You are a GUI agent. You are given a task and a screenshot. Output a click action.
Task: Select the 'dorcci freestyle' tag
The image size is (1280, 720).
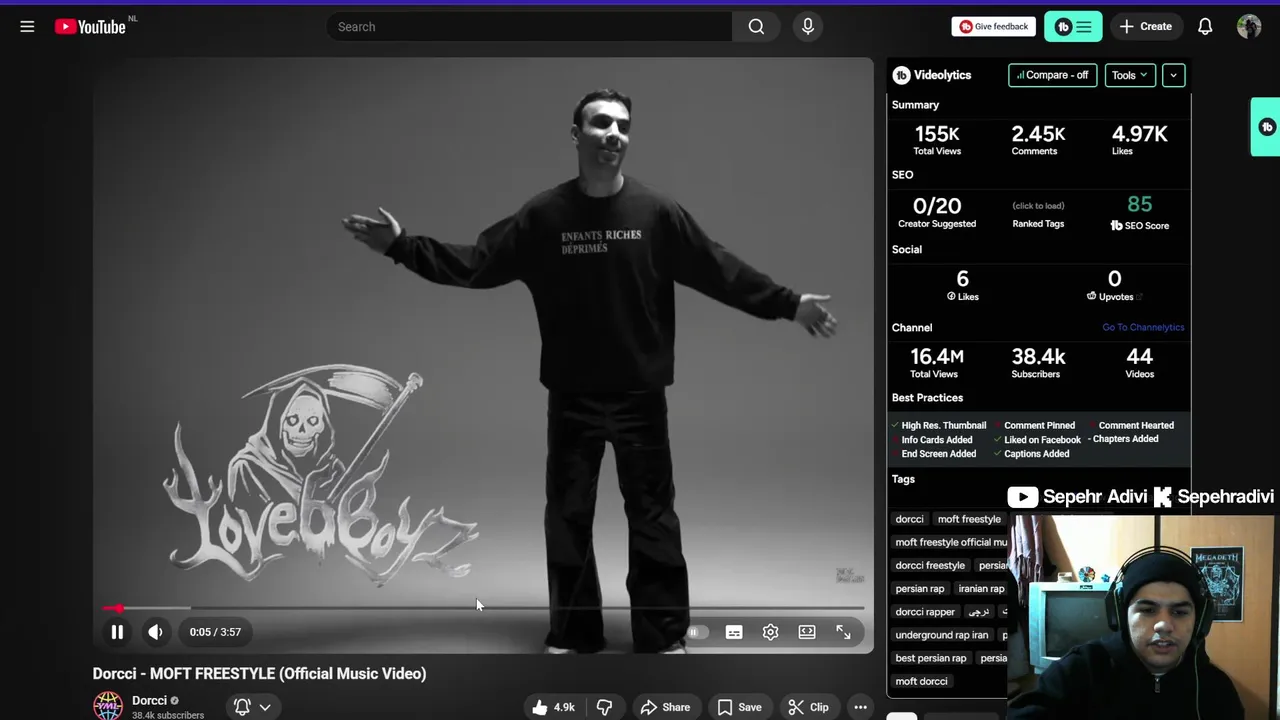pyautogui.click(x=930, y=565)
